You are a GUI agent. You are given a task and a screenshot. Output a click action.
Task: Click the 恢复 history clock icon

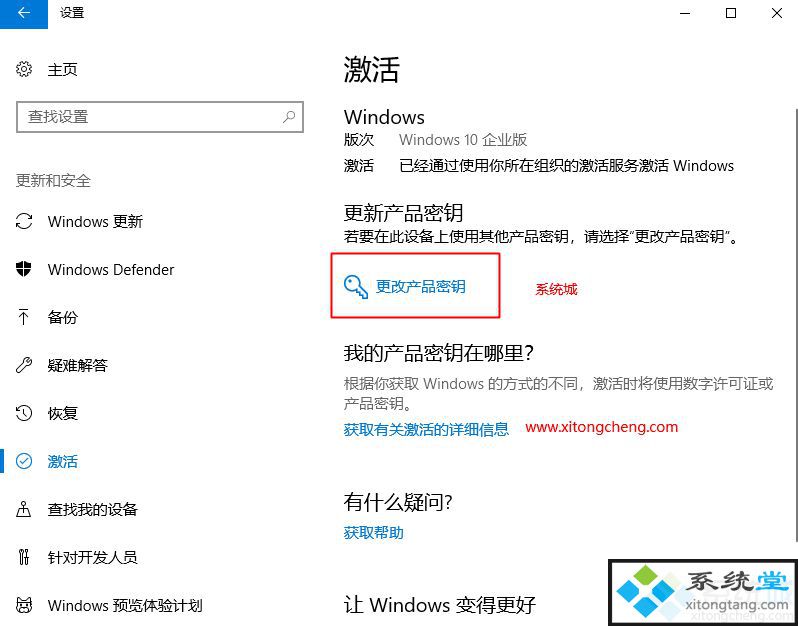(23, 413)
